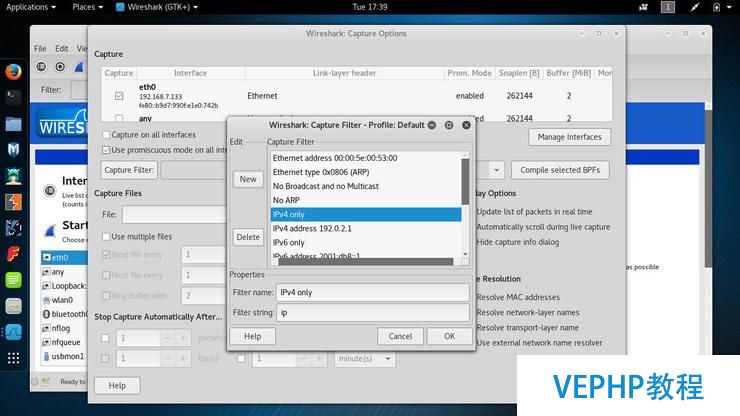Click Delete in Capture Filter dialog
Image resolution: width=740 pixels, height=416 pixels.
coord(248,237)
